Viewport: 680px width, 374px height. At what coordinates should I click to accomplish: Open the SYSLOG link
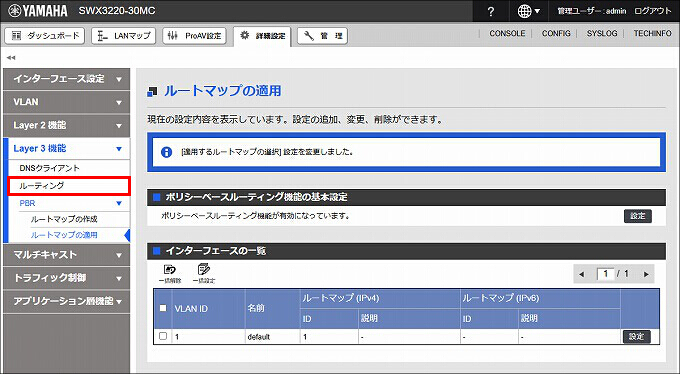pos(602,33)
